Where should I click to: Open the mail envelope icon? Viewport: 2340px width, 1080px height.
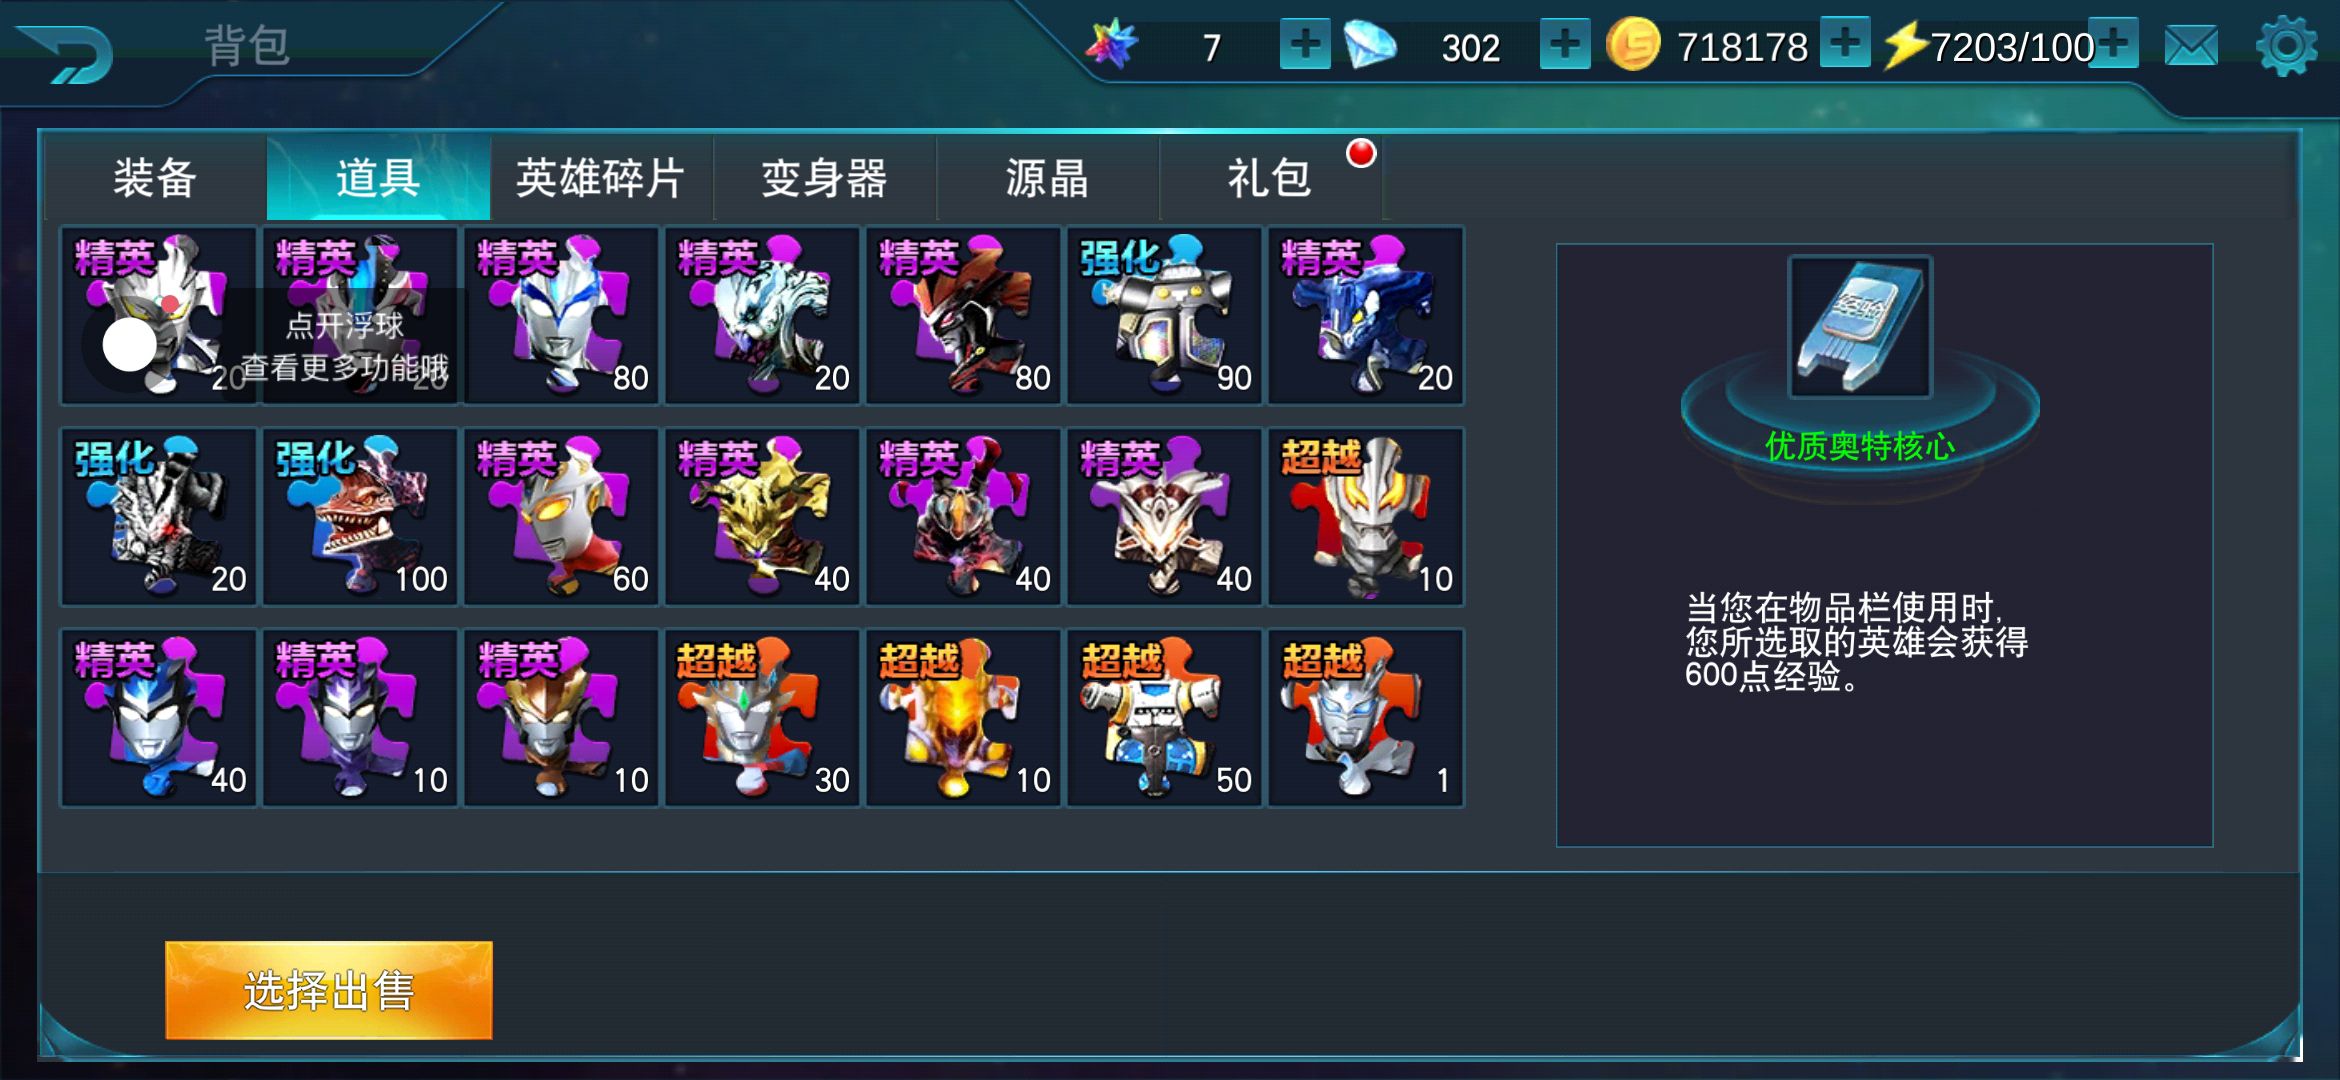(2191, 46)
